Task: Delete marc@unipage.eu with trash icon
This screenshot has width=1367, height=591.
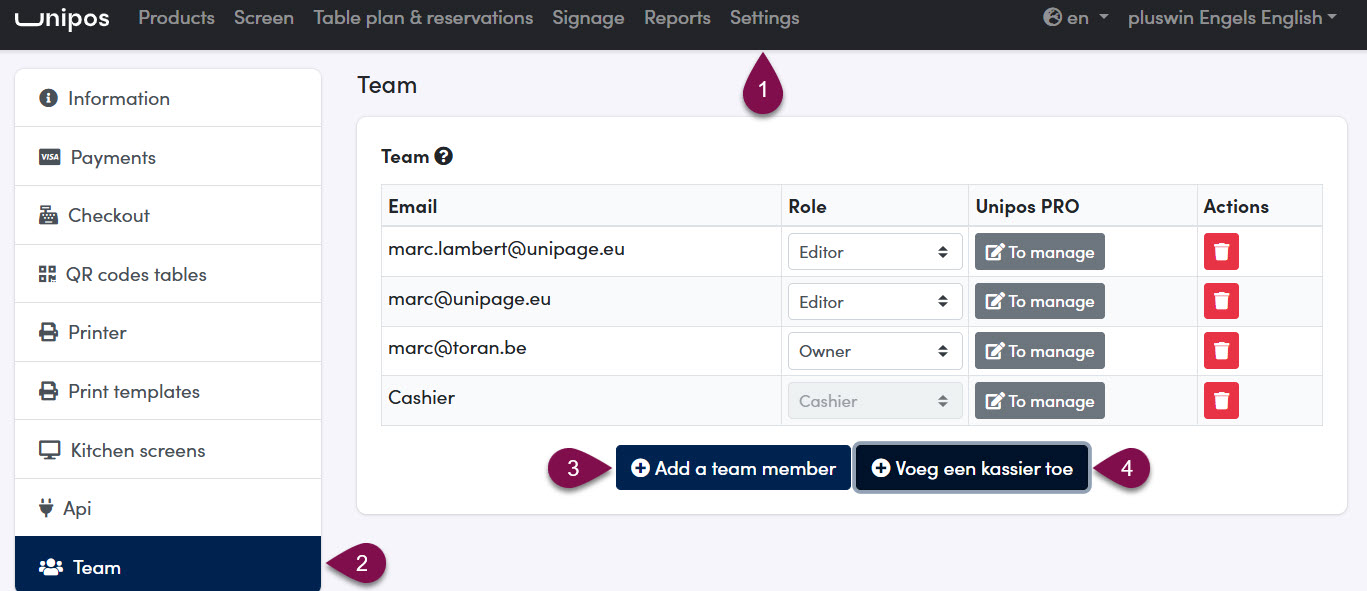Action: tap(1221, 302)
